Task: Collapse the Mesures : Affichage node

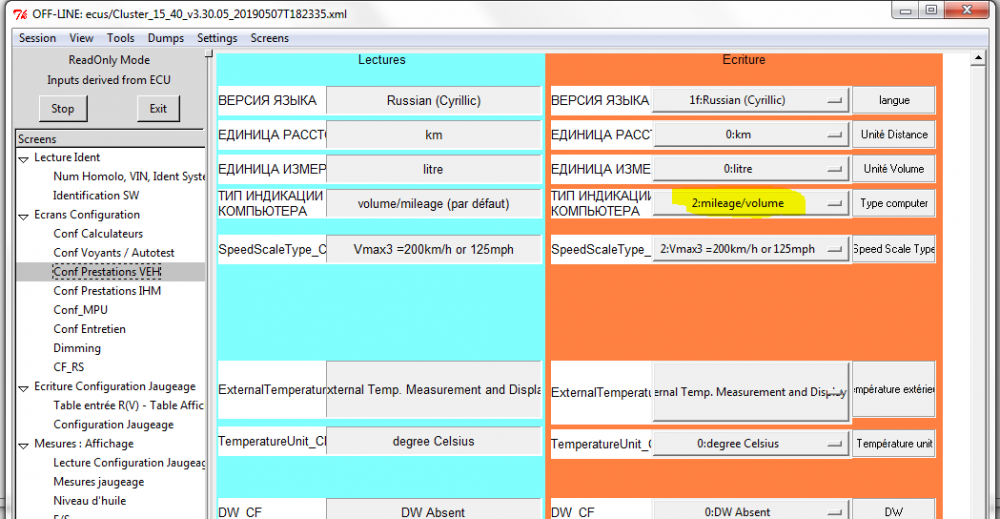Action: coord(24,444)
